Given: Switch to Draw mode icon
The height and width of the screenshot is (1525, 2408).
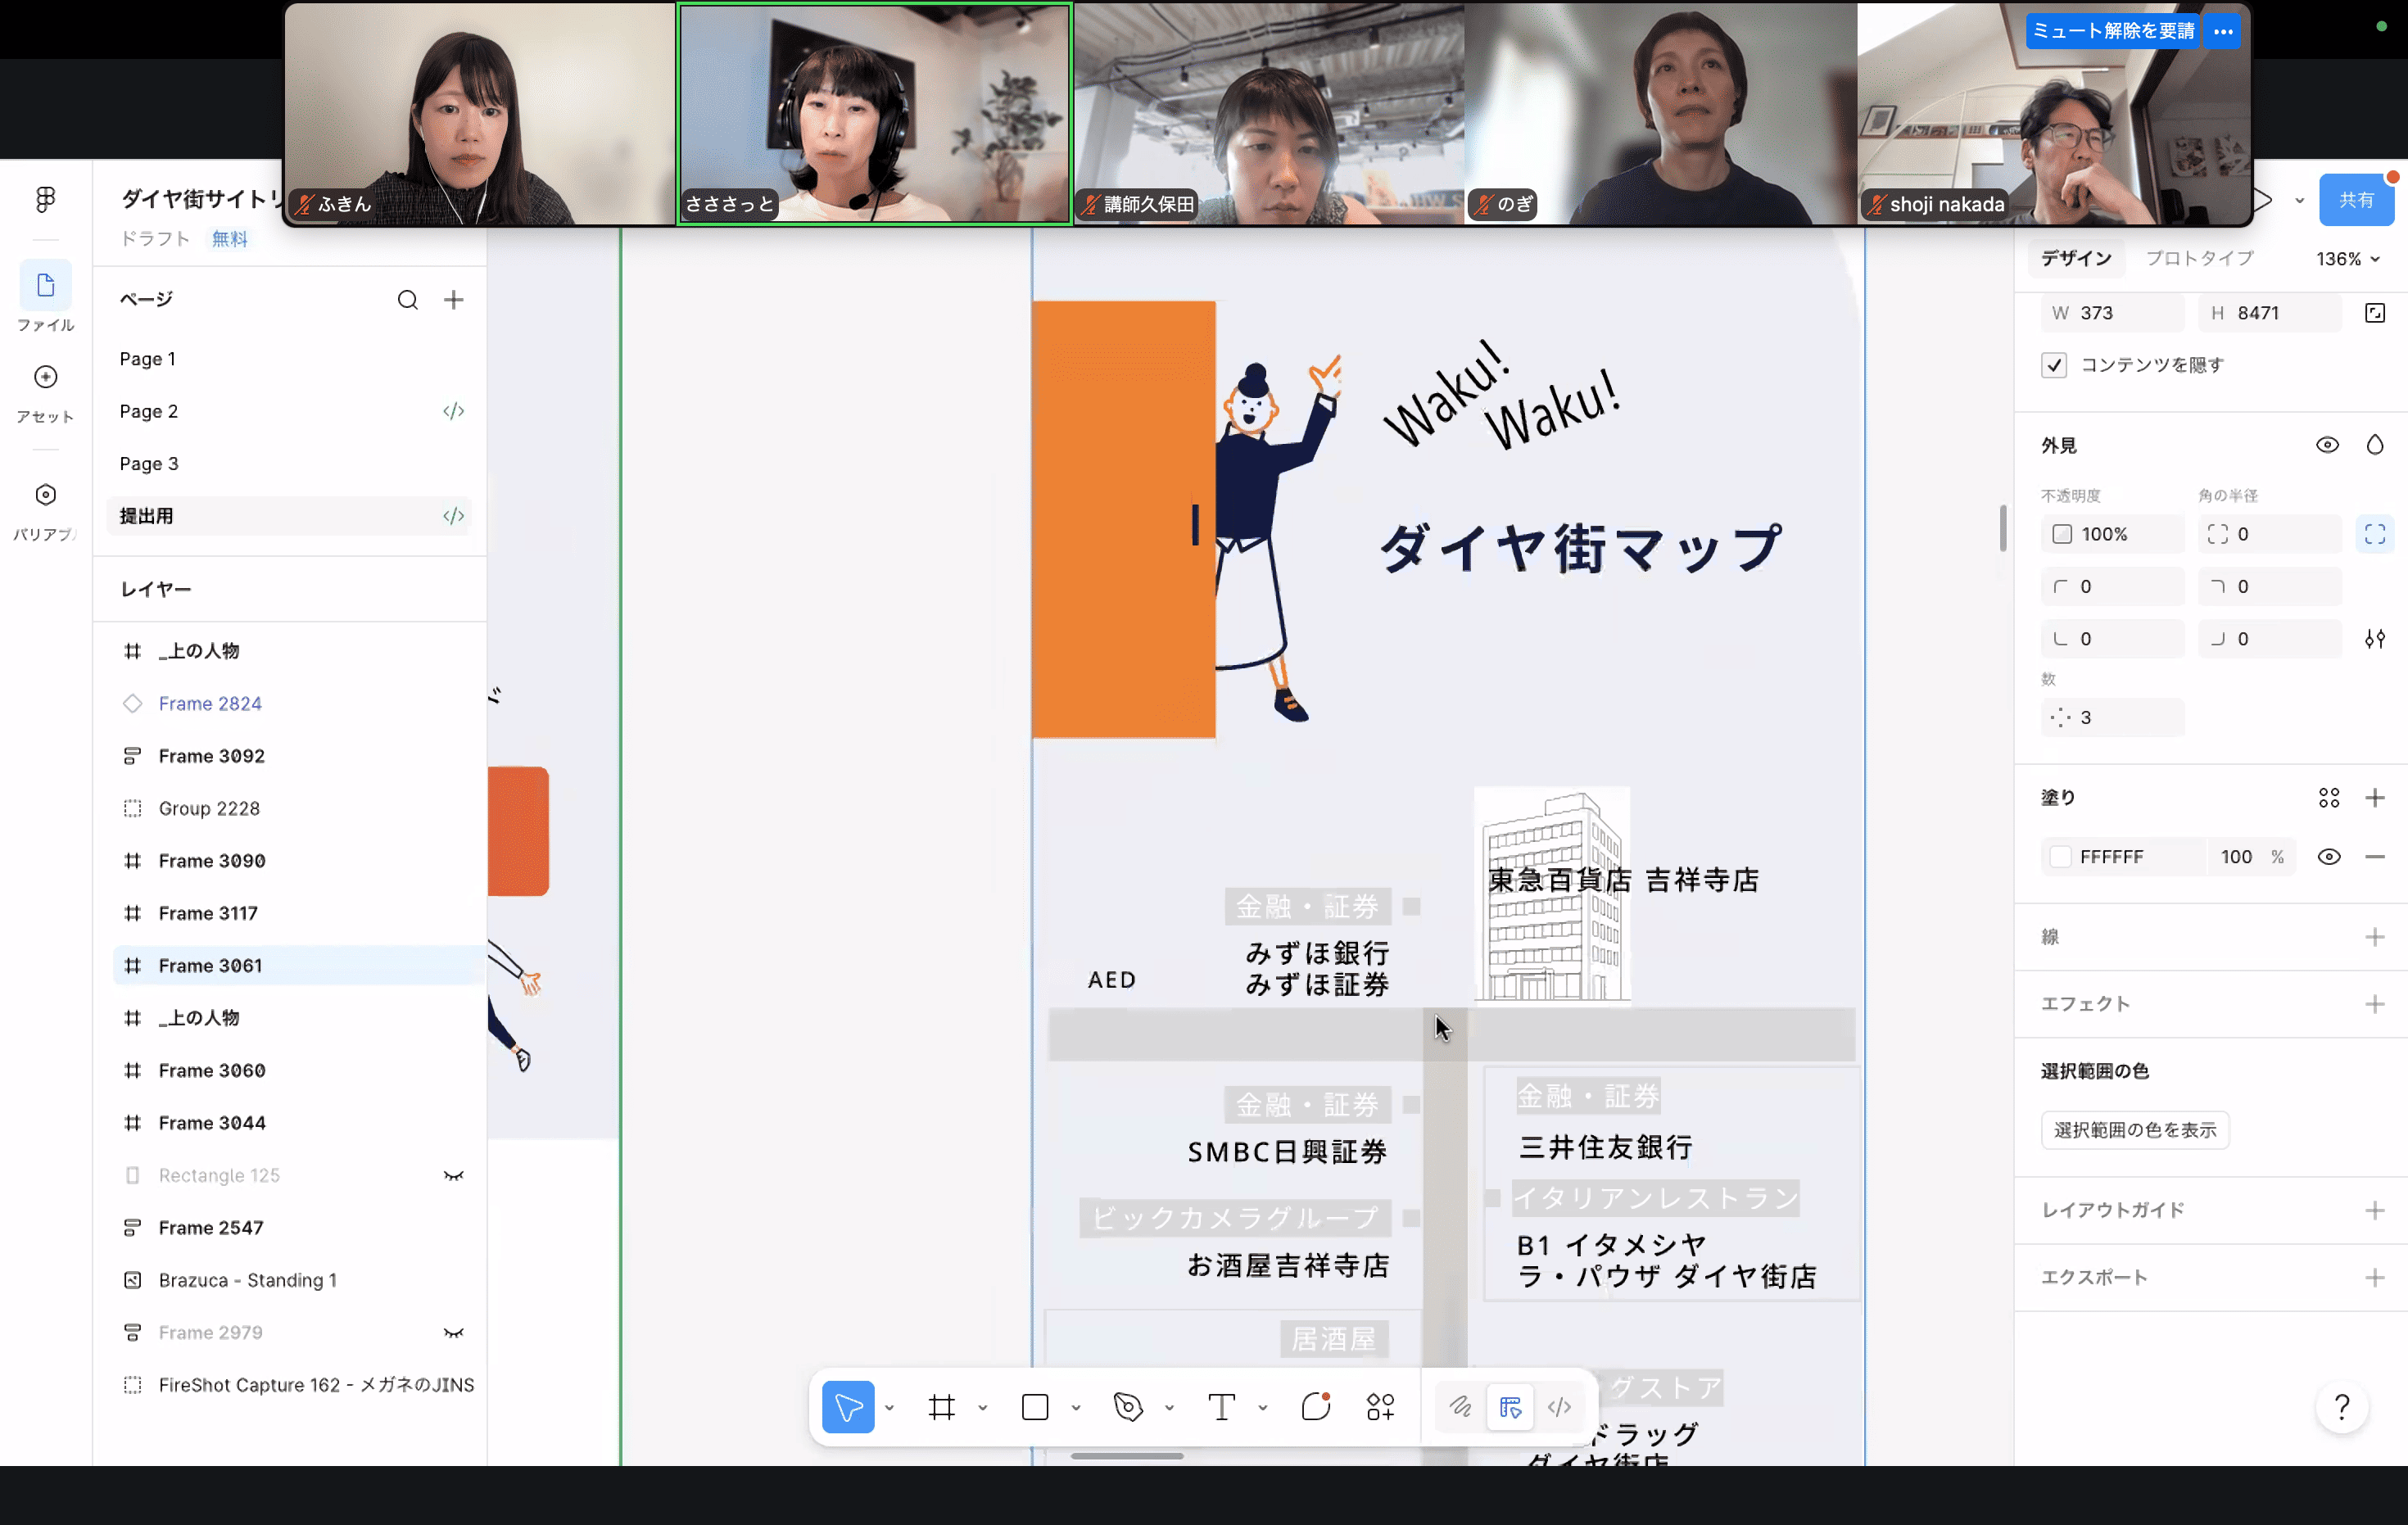Looking at the screenshot, I should coord(1460,1407).
